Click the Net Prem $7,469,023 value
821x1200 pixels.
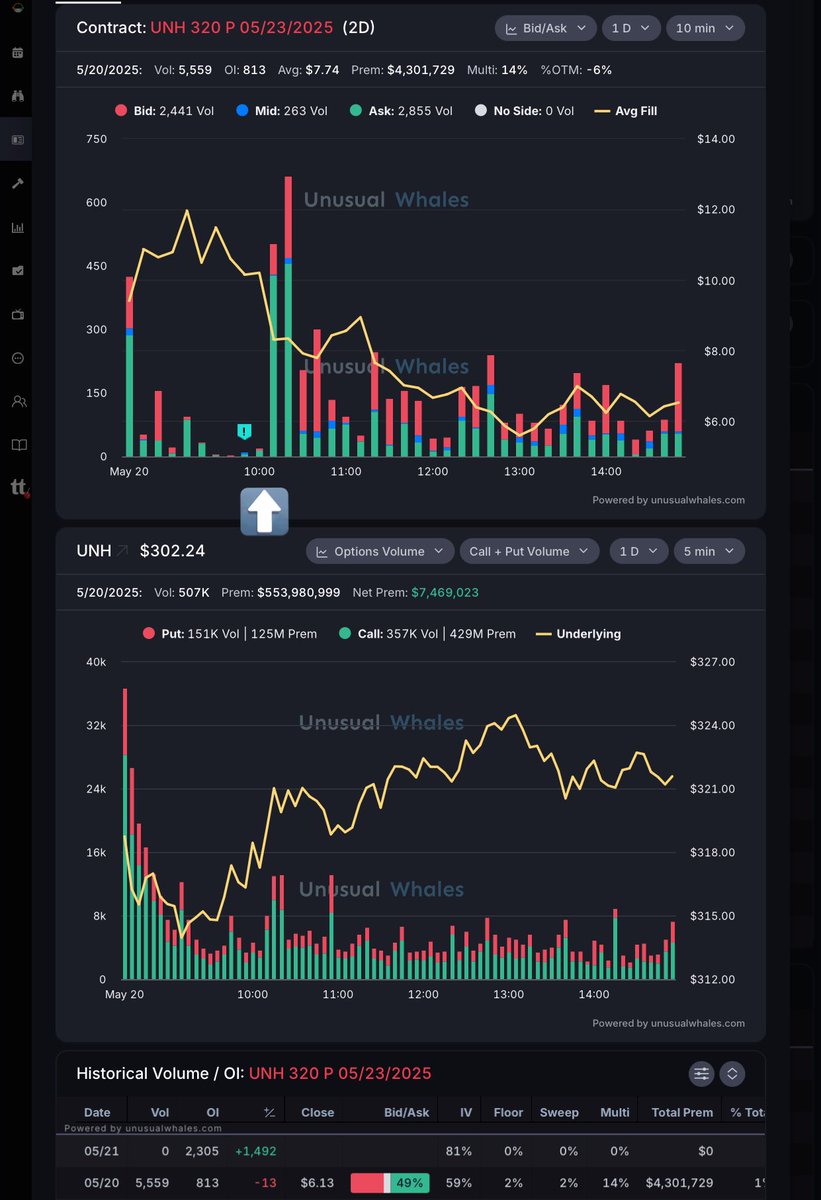pyautogui.click(x=445, y=592)
